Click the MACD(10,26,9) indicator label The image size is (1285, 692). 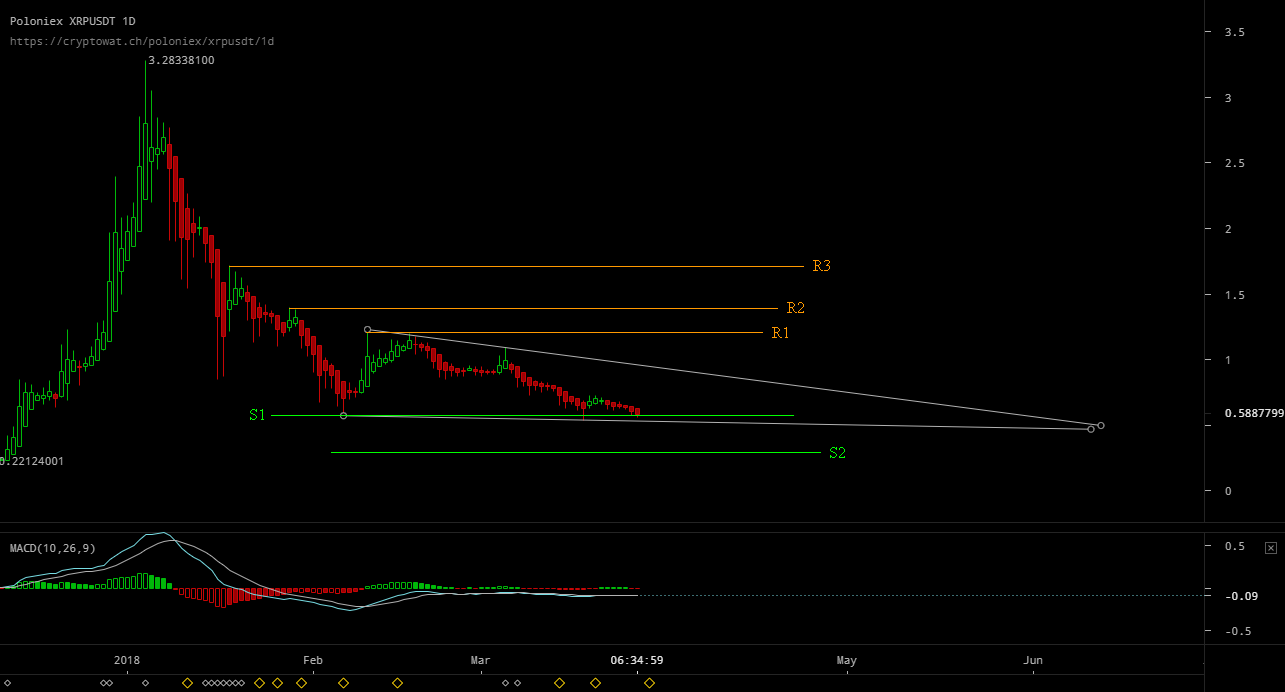click(x=51, y=548)
